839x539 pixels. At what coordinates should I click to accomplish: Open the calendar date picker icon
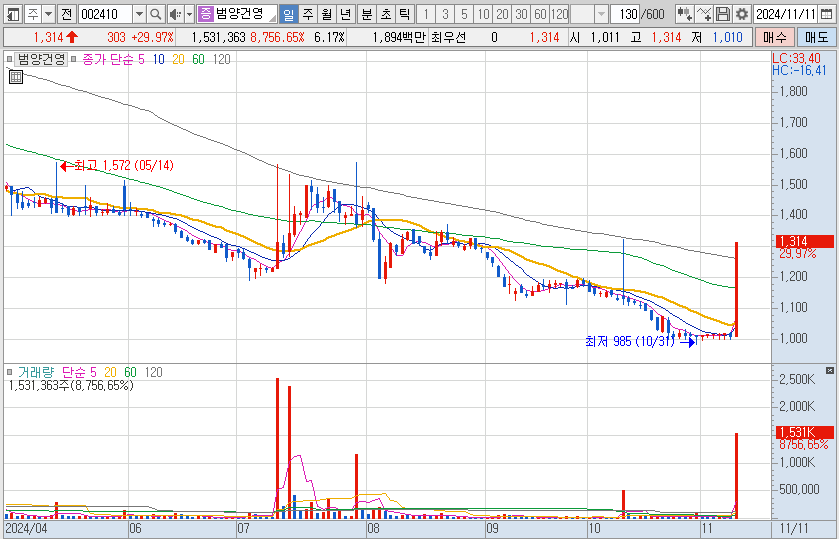pos(827,14)
